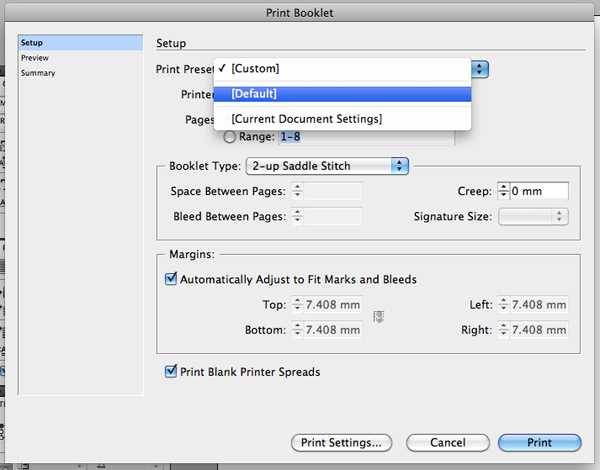
Task: Toggle Print Blank Printer Spreads checkbox
Action: [171, 371]
